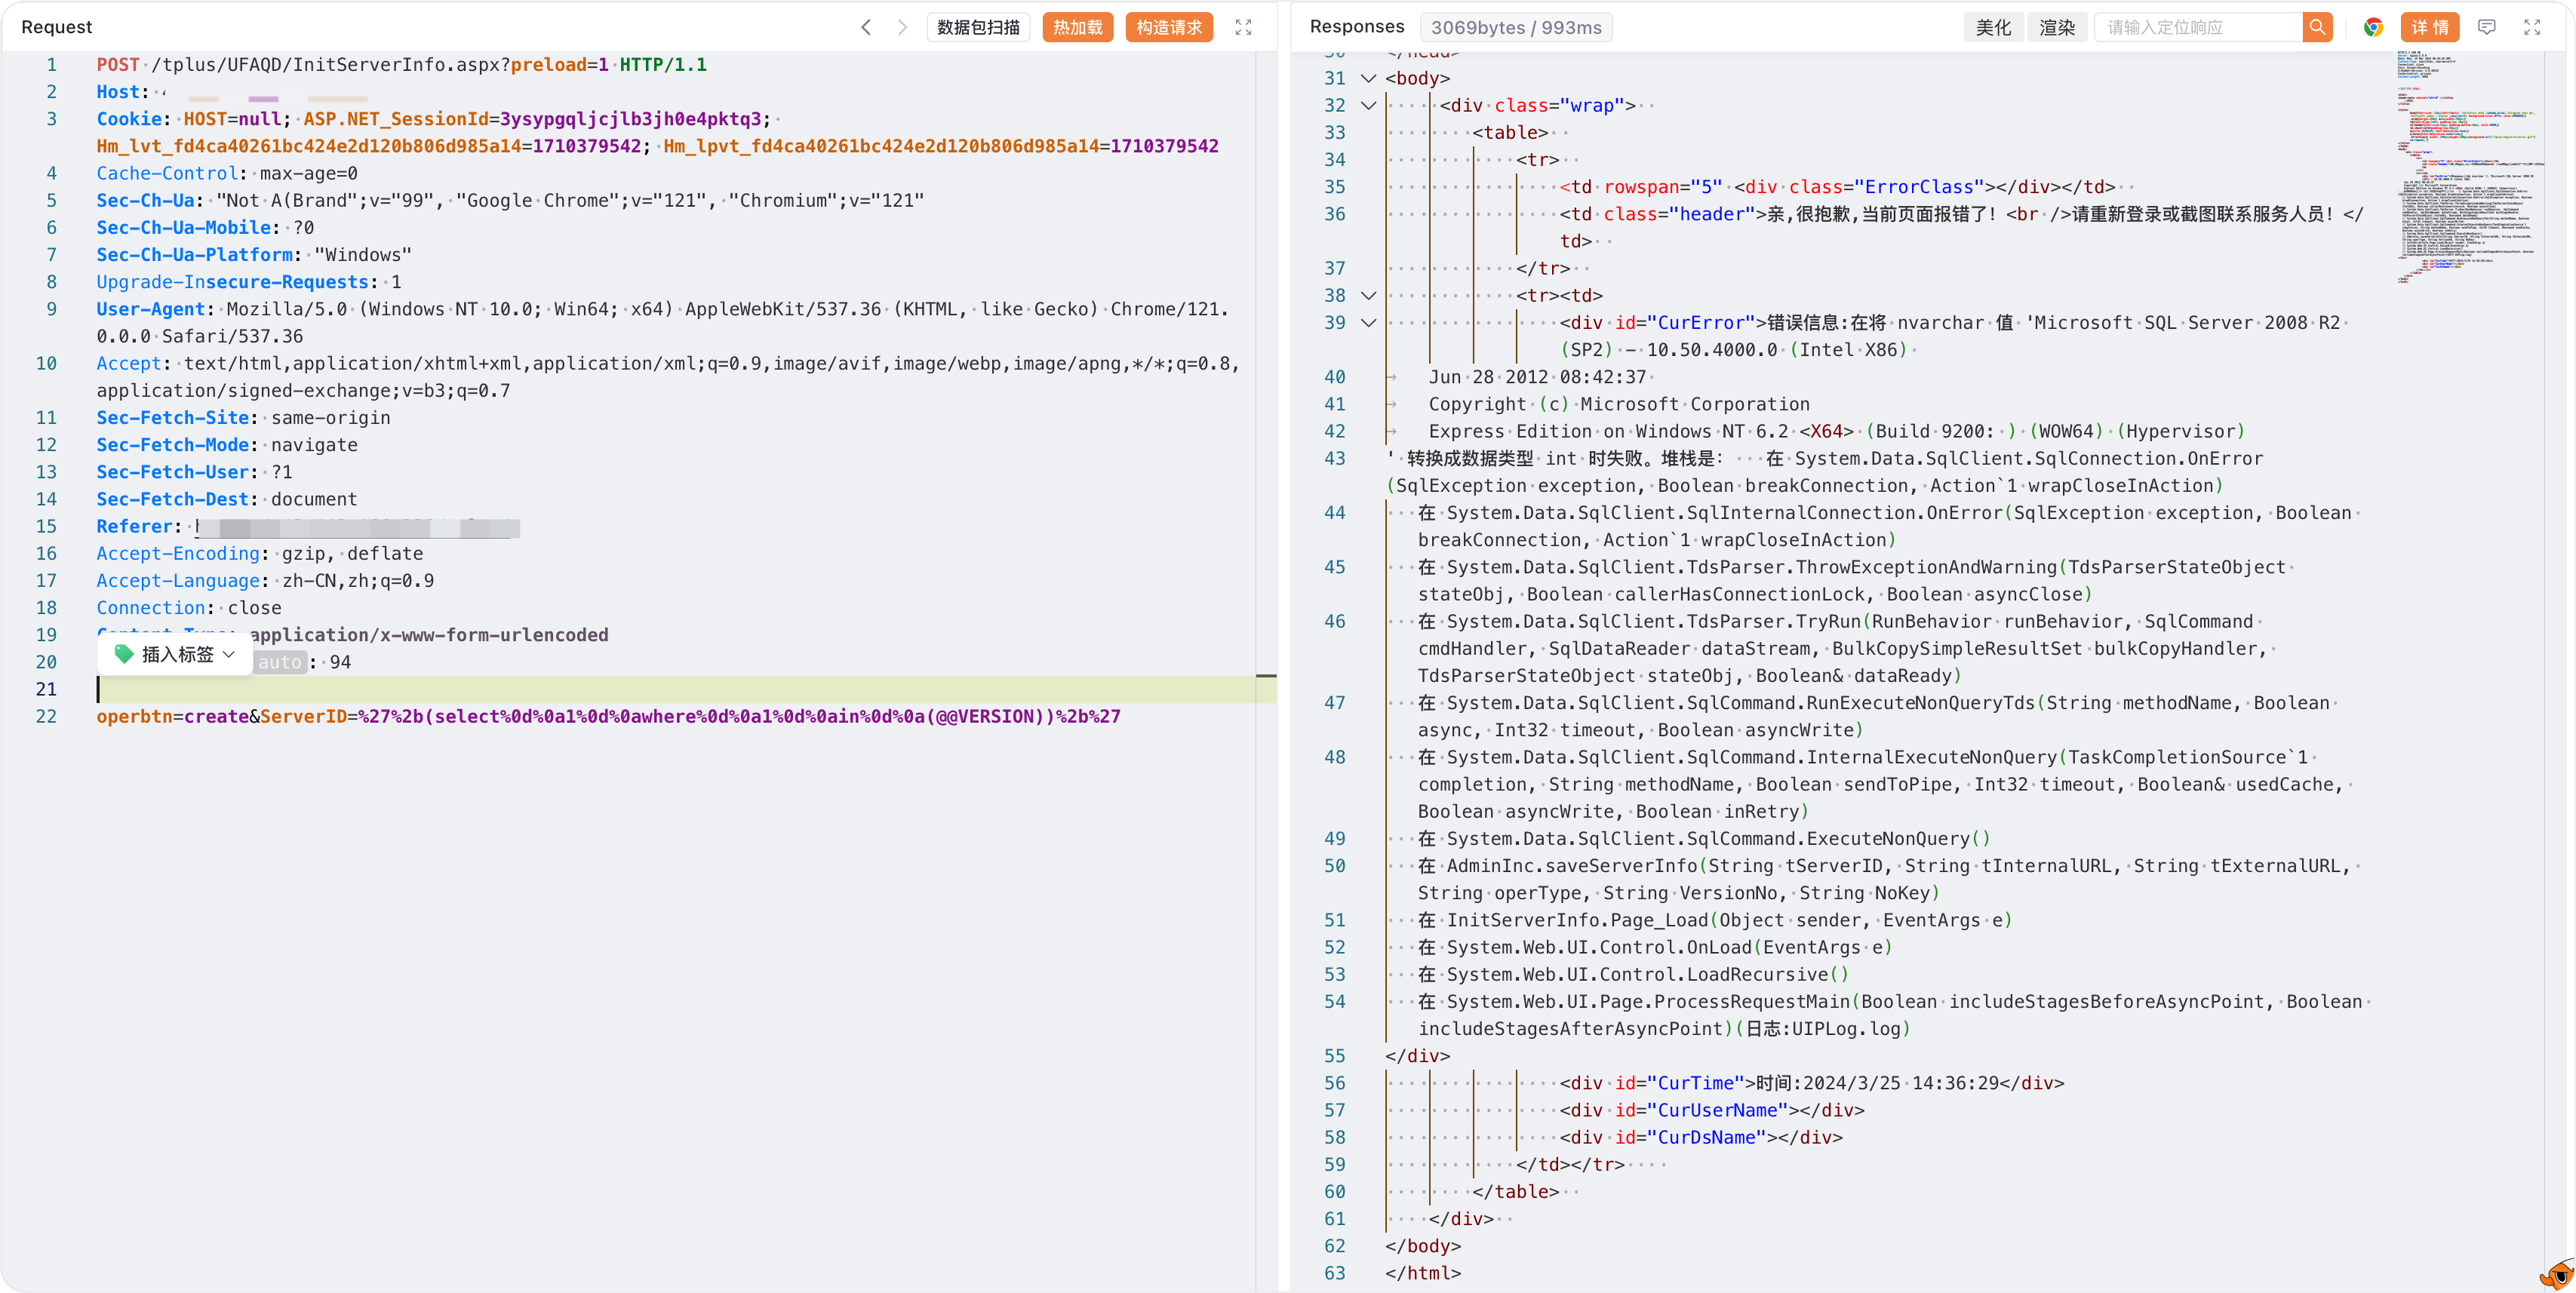2576x1293 pixels.
Task: Collapse the div wrap on line 32
Action: pos(1369,105)
